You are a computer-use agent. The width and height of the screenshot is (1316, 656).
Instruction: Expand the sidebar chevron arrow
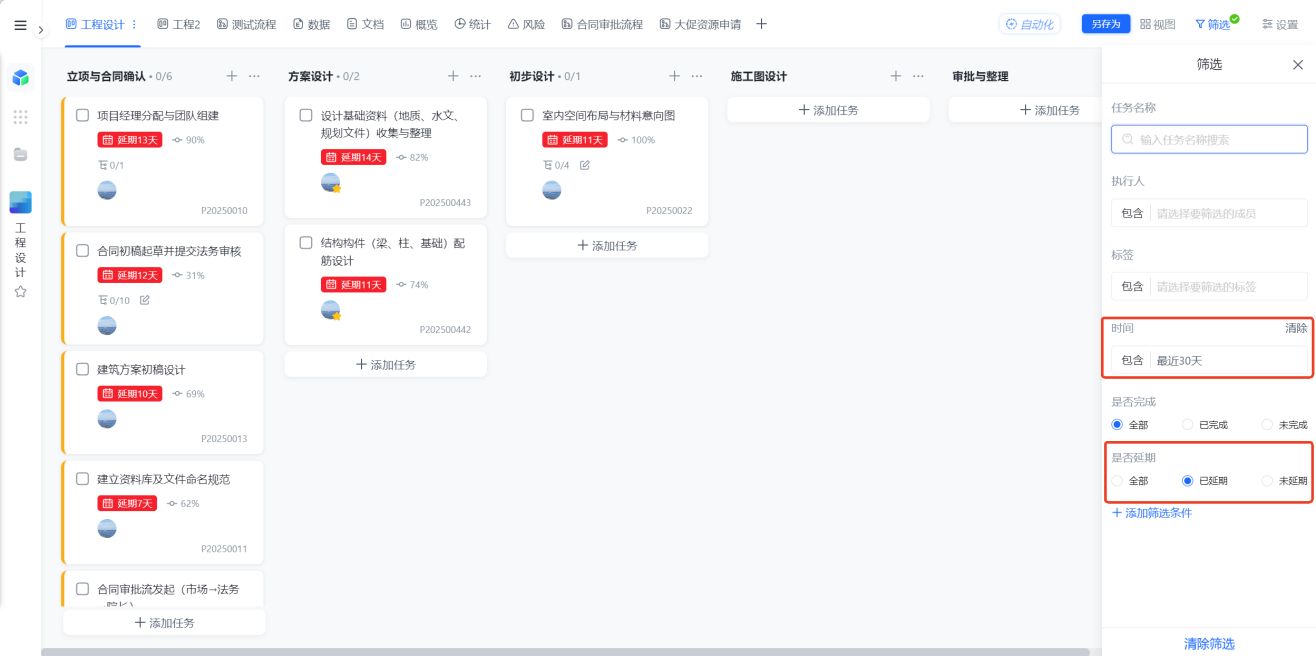click(x=41, y=30)
